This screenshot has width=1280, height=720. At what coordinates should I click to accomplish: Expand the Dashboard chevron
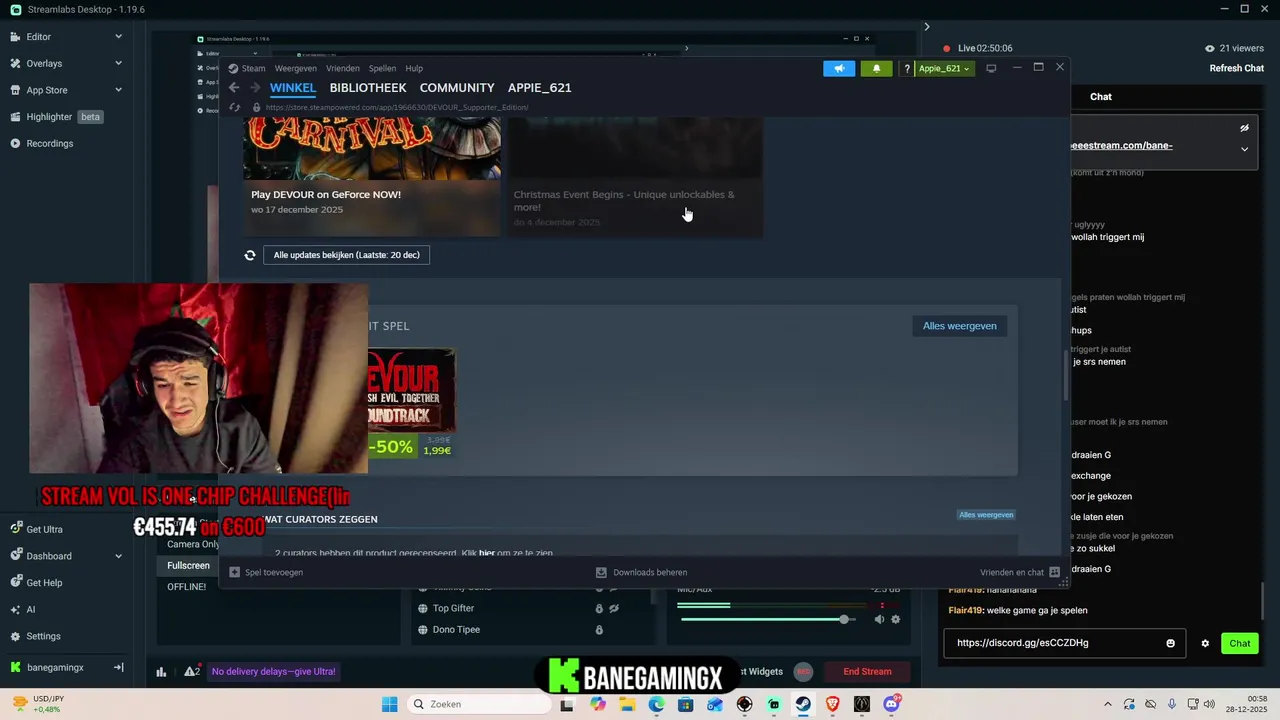118,556
